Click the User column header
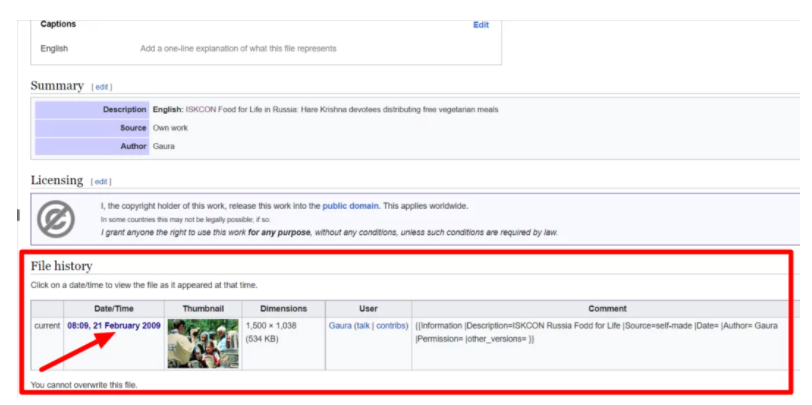Viewport: 812px width, 405px height. tap(367, 309)
